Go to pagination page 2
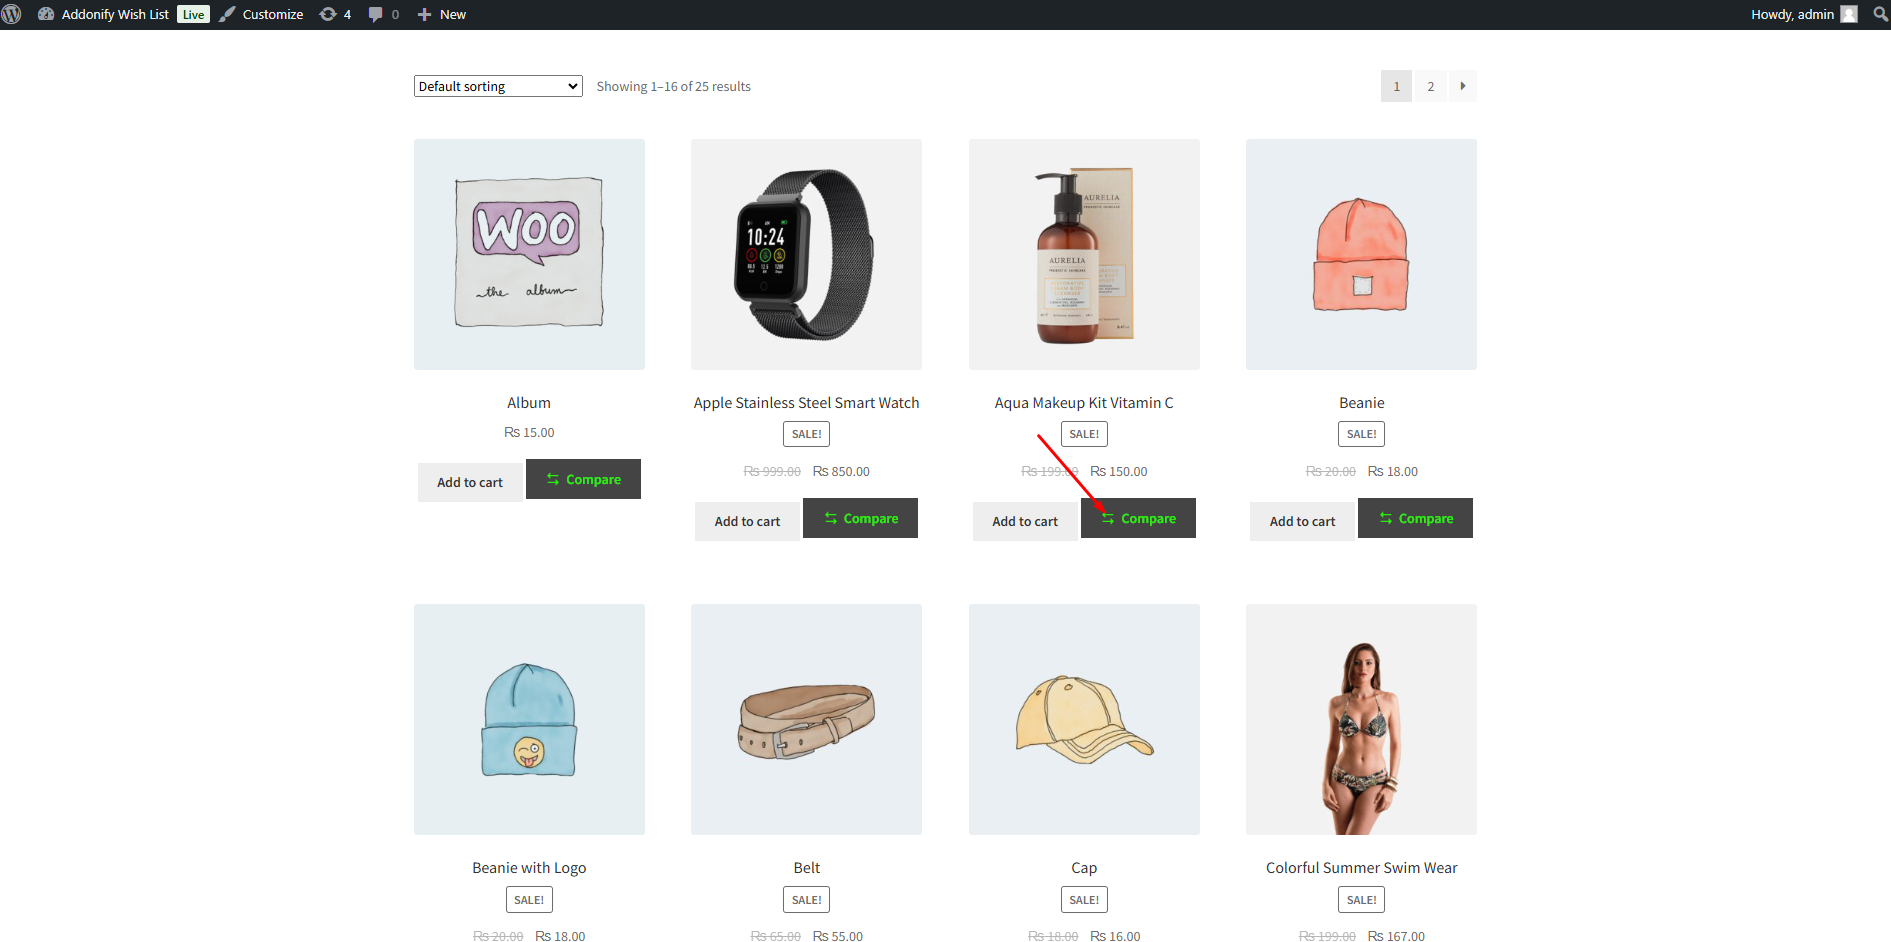1891x942 pixels. pos(1430,86)
